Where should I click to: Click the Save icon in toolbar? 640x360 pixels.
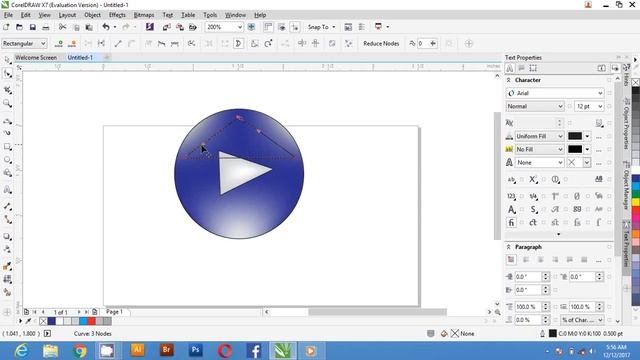click(33, 27)
